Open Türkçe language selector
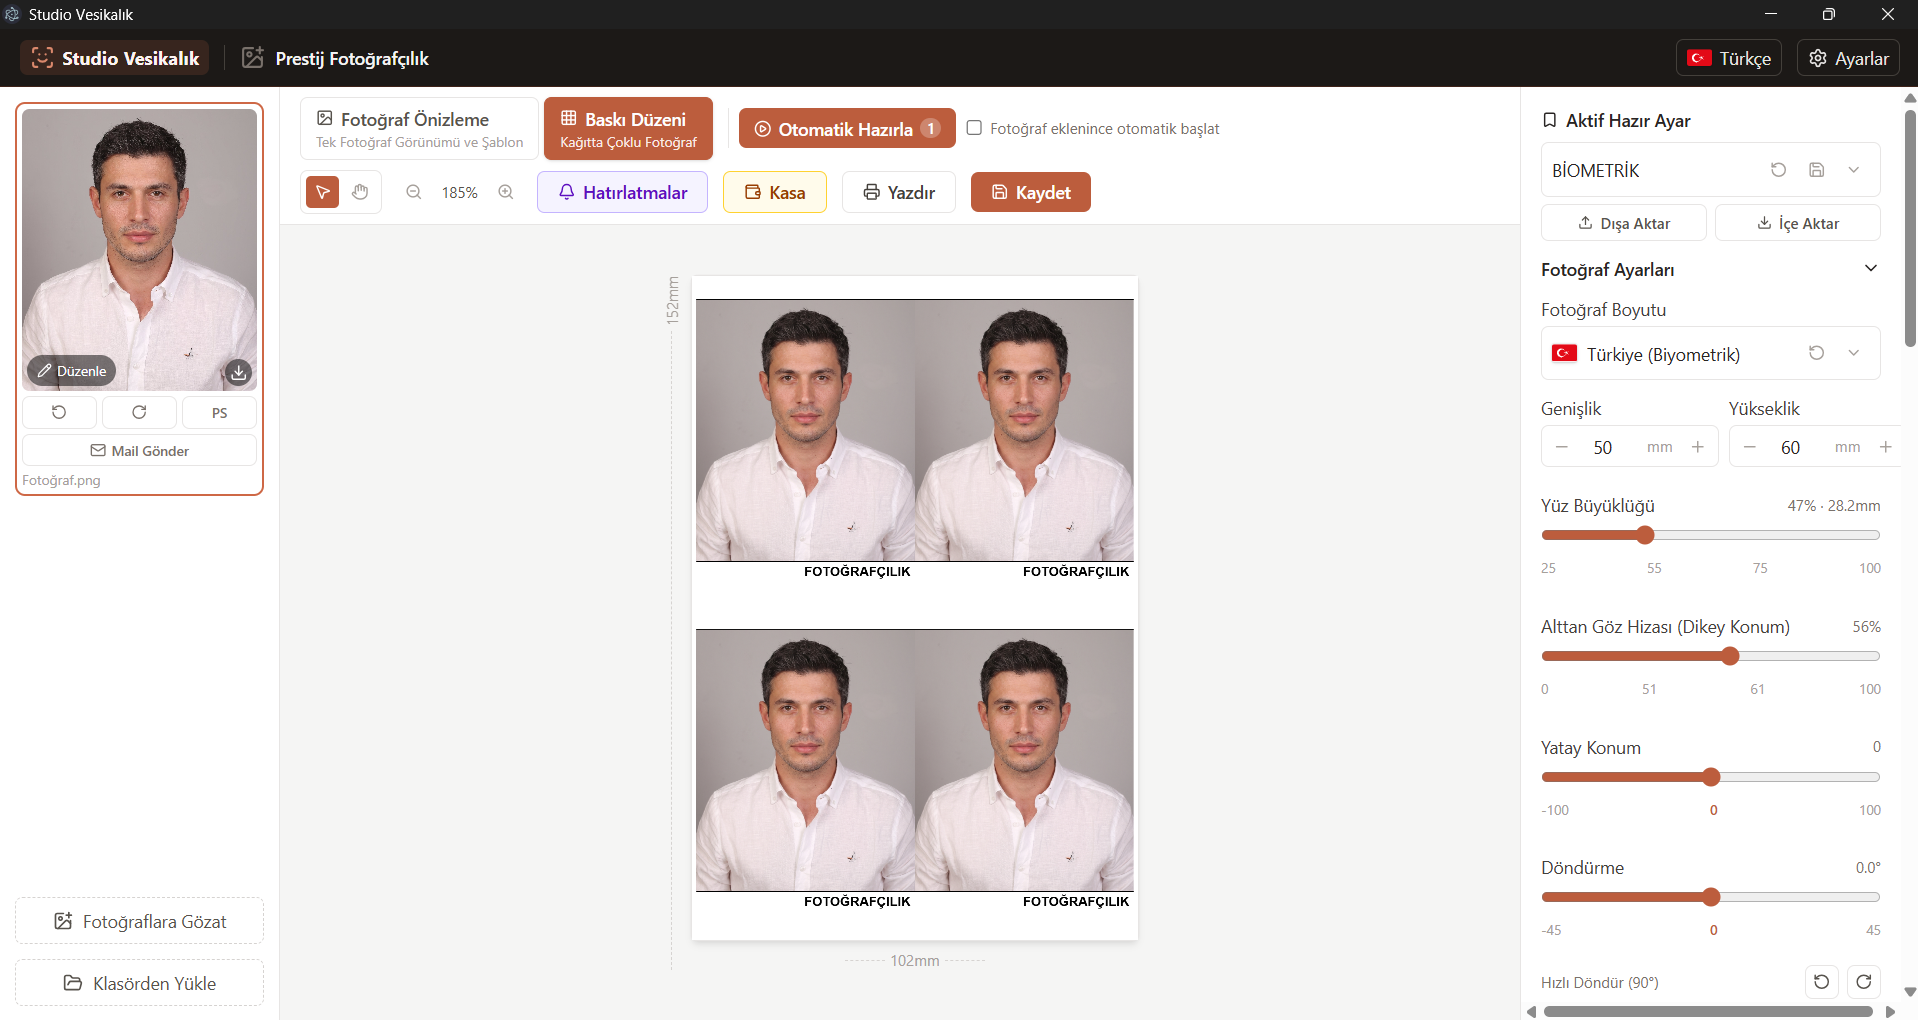 (x=1729, y=58)
